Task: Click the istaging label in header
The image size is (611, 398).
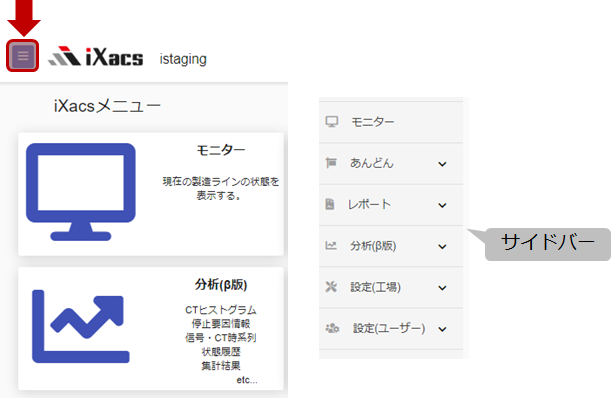Action: pyautogui.click(x=183, y=59)
